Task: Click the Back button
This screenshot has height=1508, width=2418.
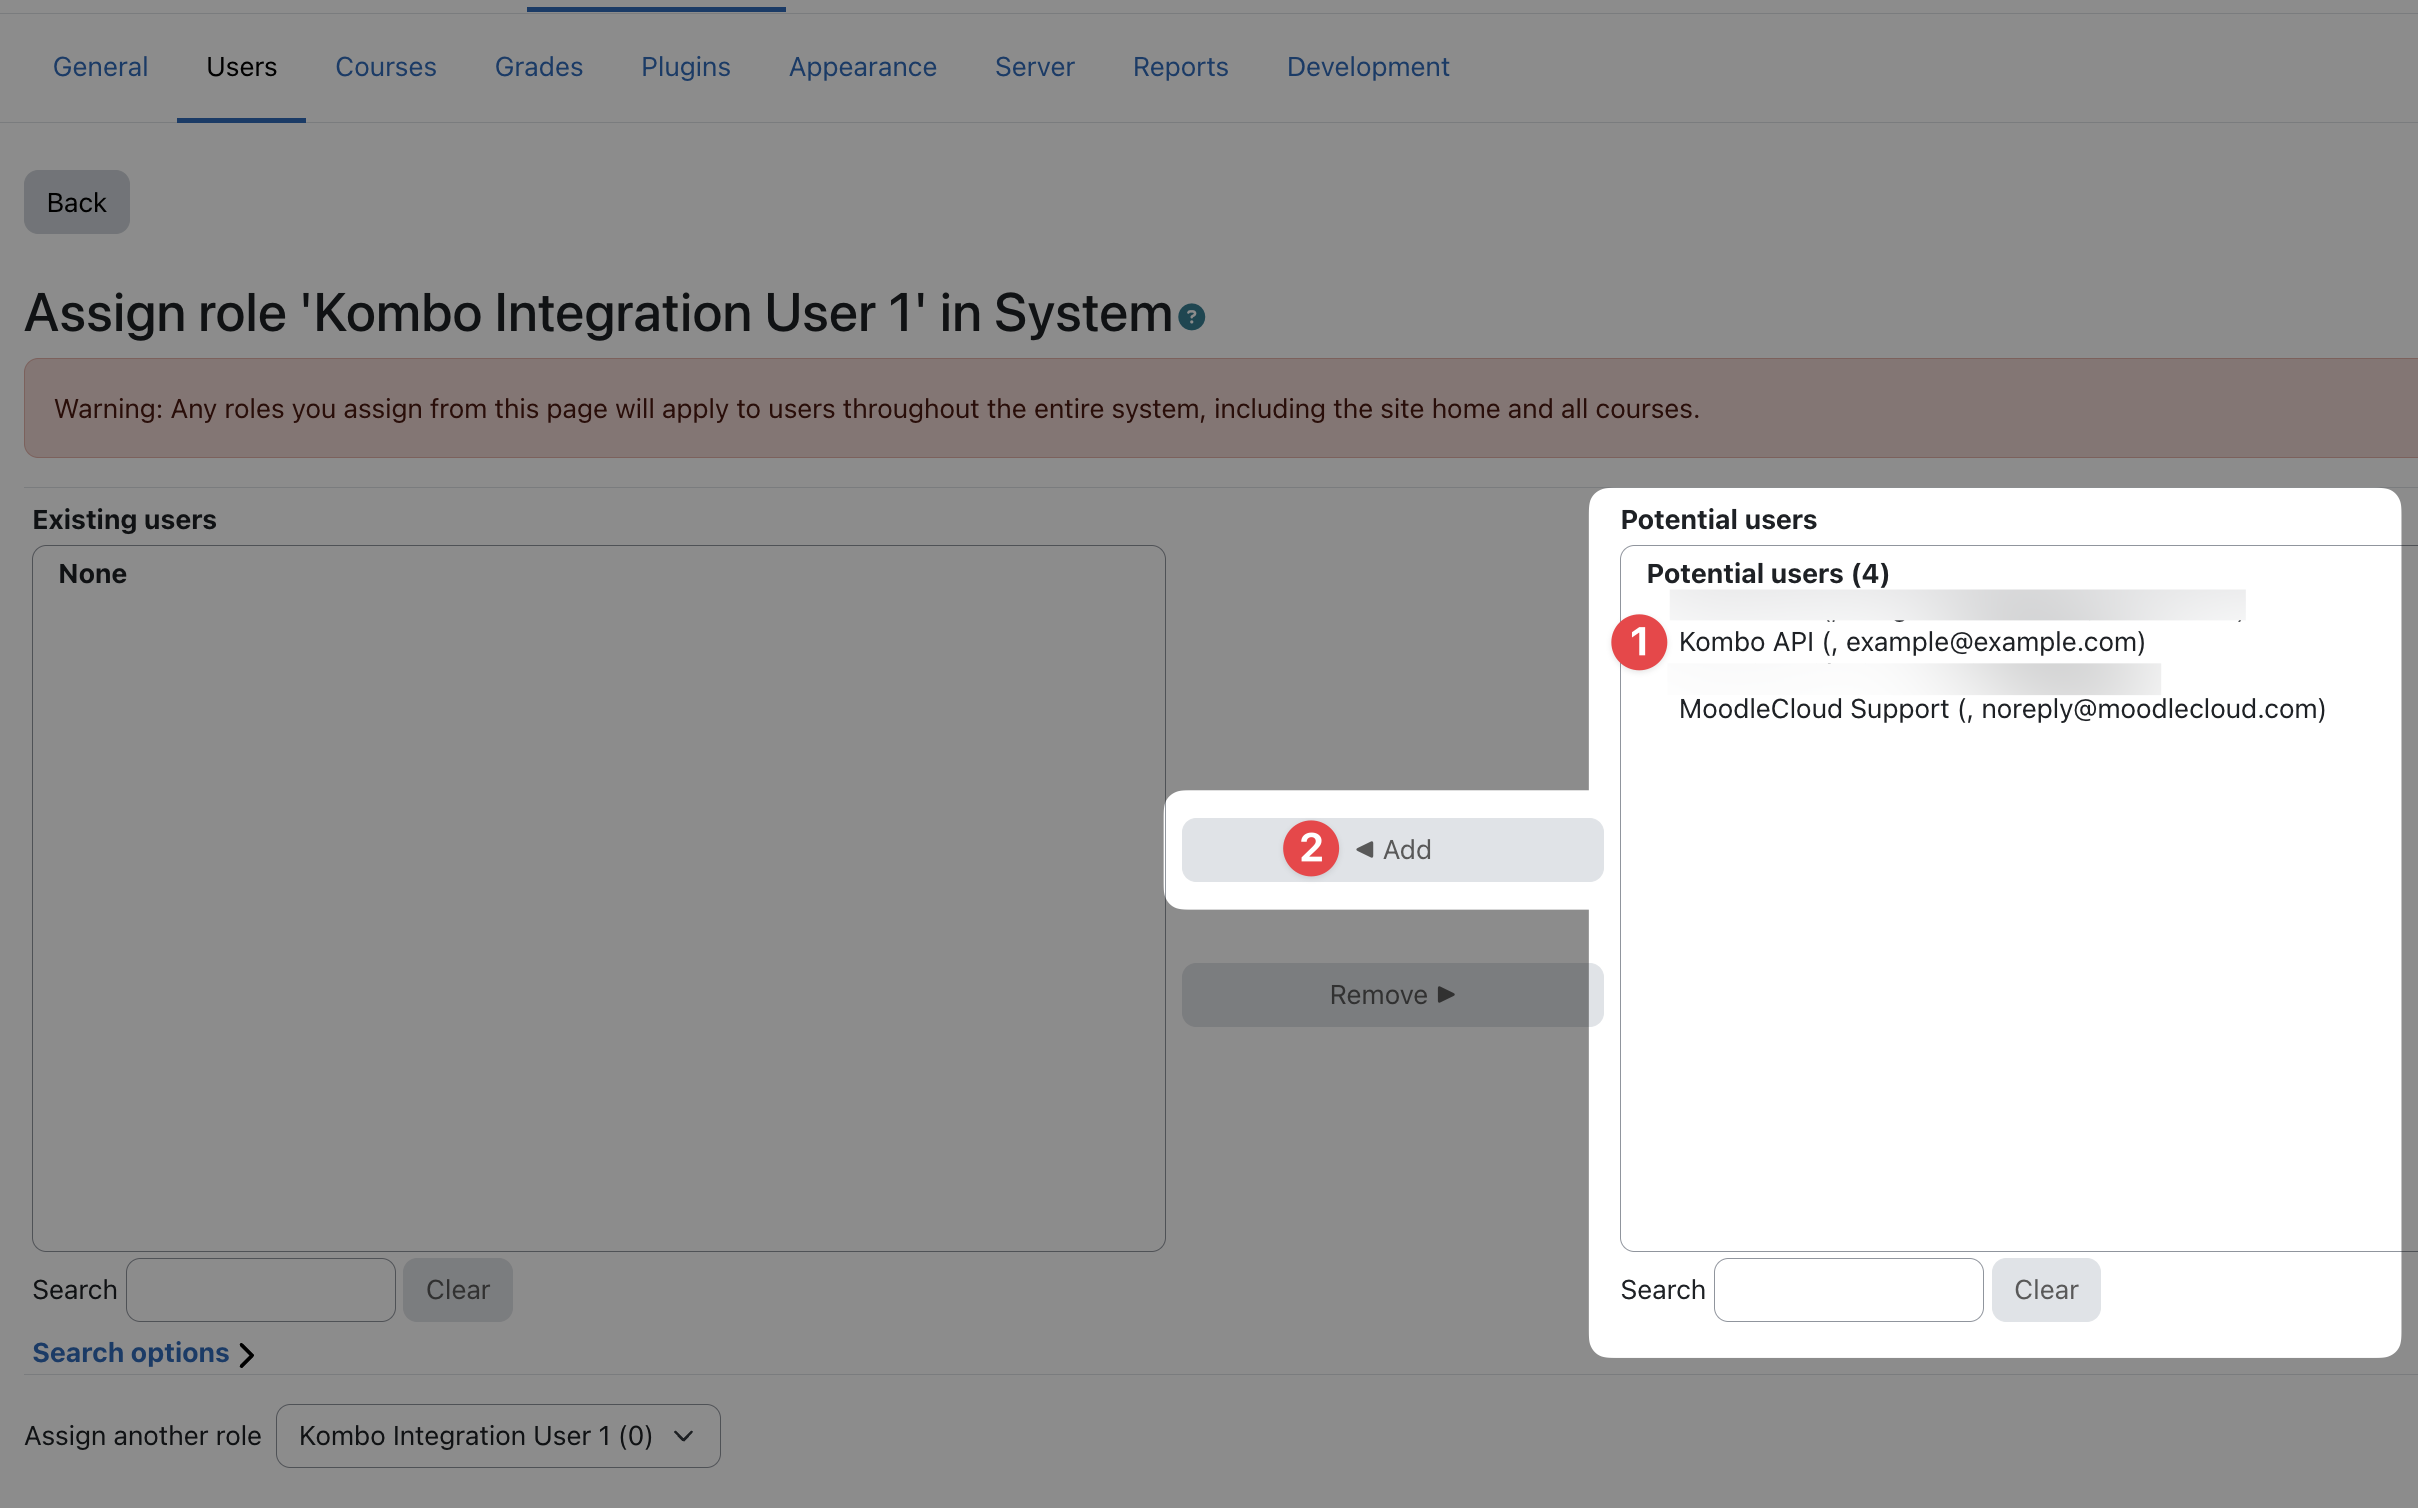Action: coord(76,202)
